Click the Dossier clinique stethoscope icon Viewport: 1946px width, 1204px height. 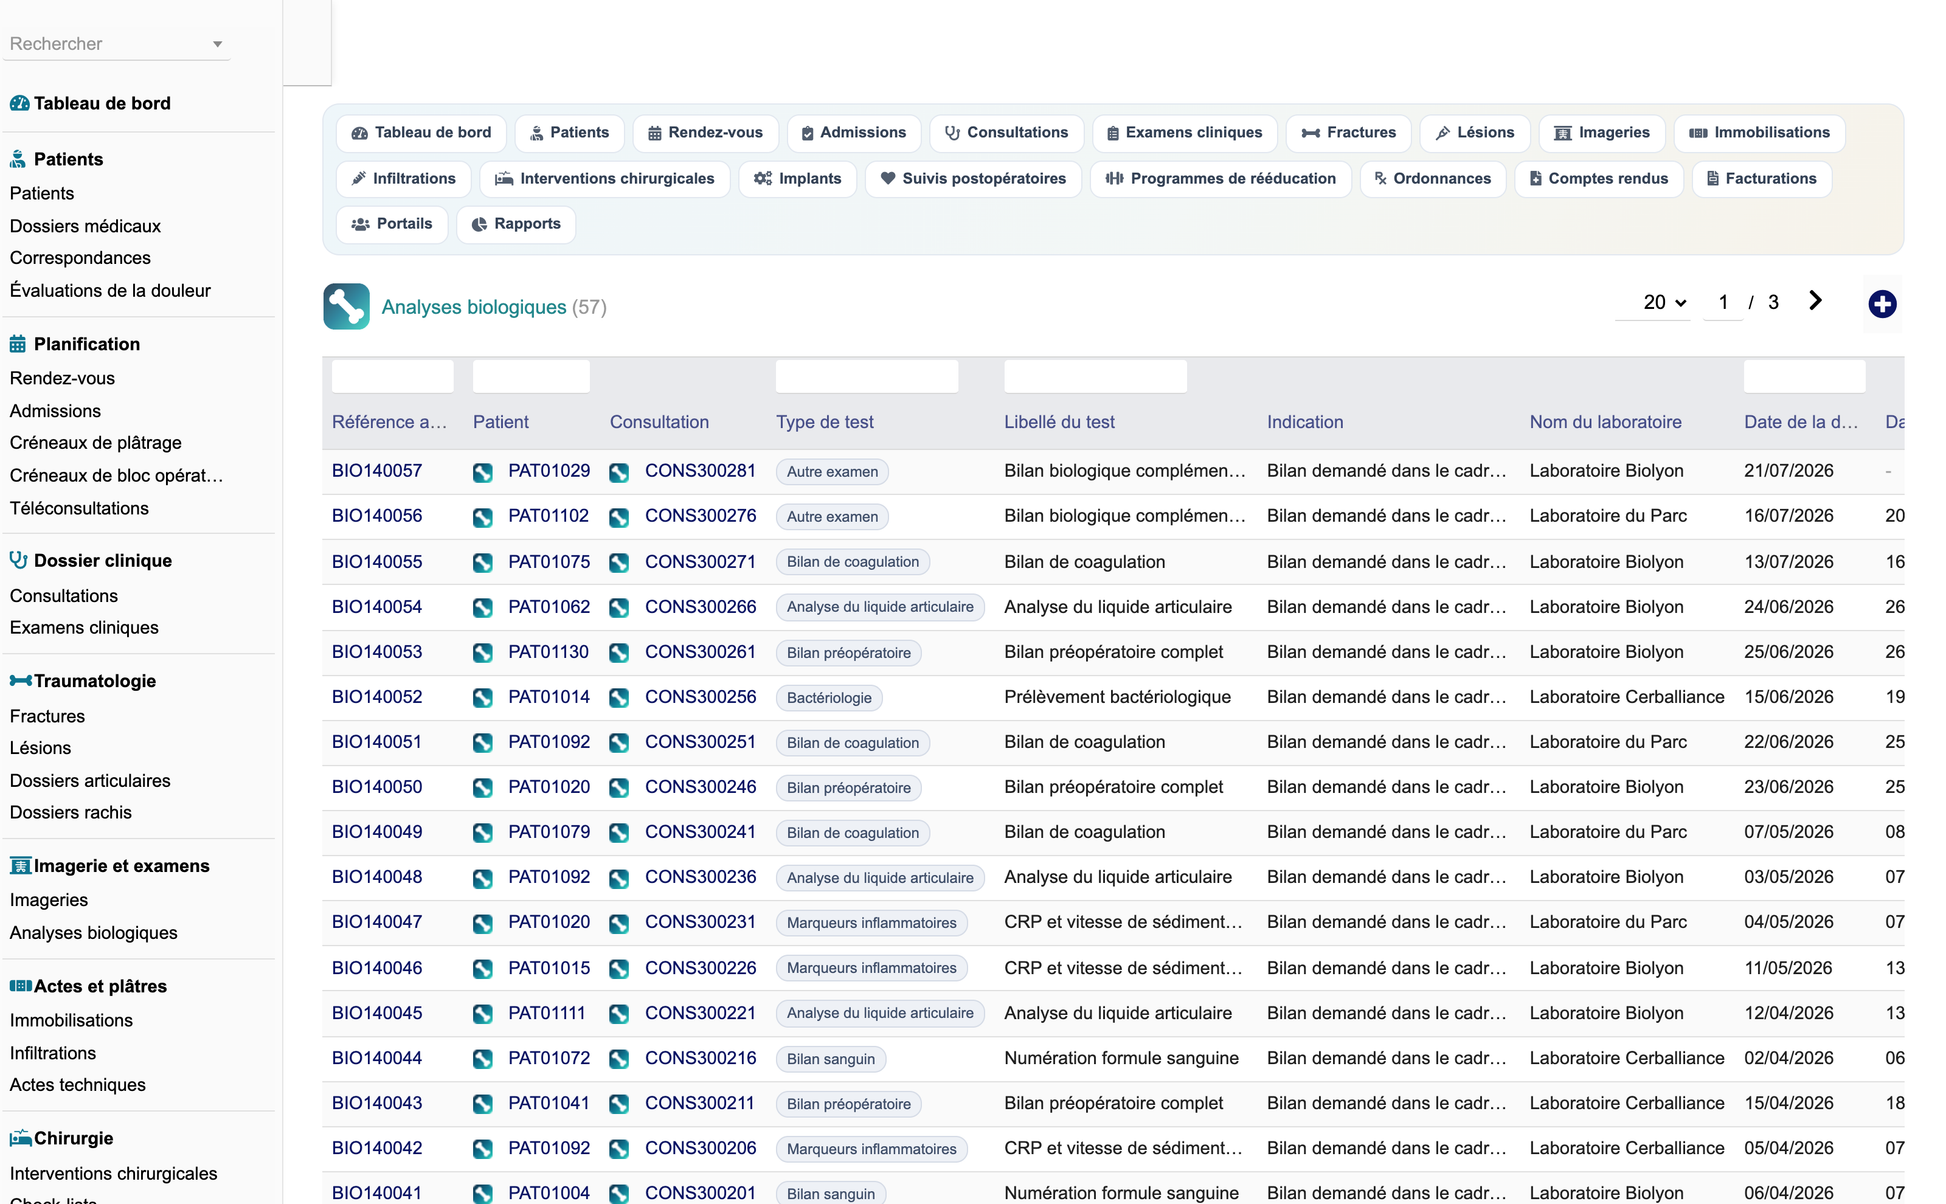tap(18, 560)
